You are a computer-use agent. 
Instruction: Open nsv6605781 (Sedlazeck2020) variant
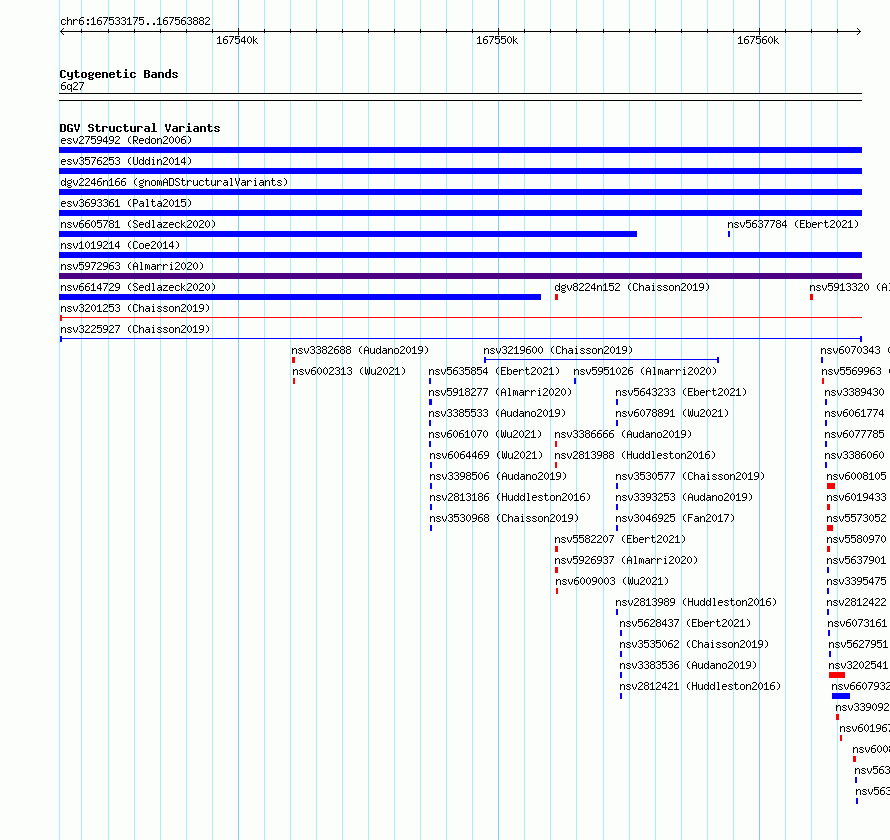(138, 224)
